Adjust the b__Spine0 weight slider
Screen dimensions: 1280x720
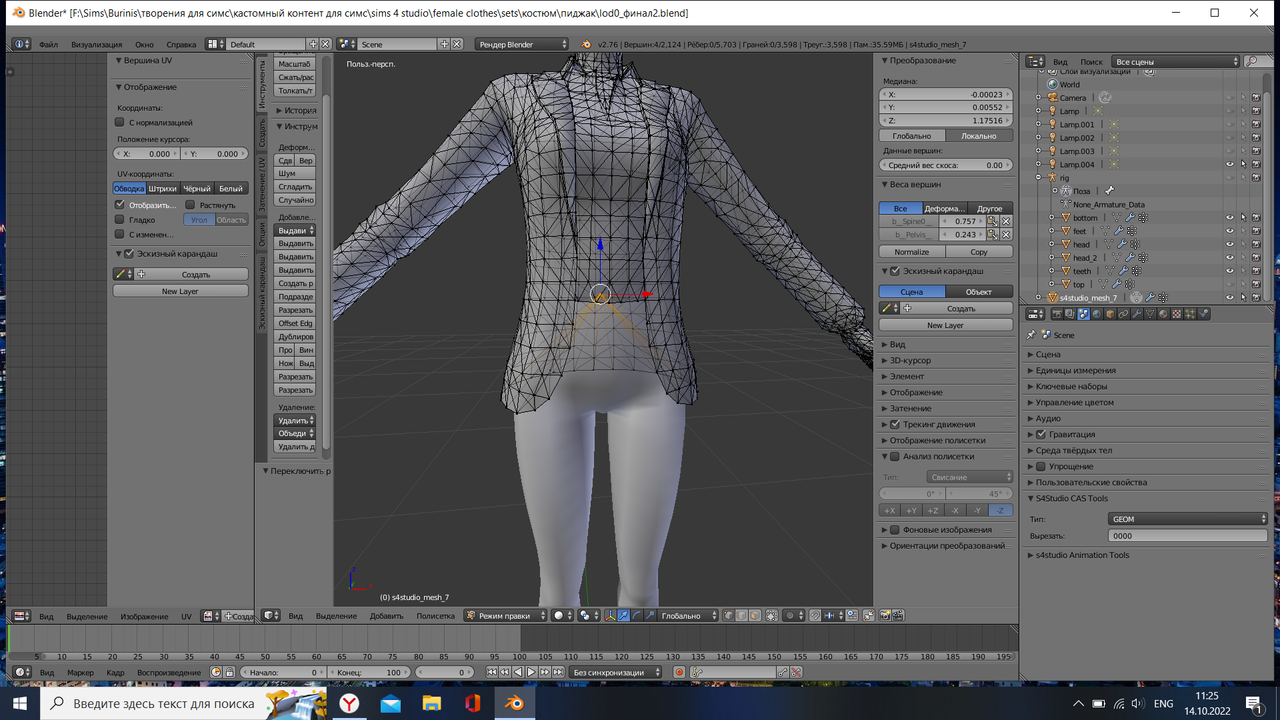point(963,221)
